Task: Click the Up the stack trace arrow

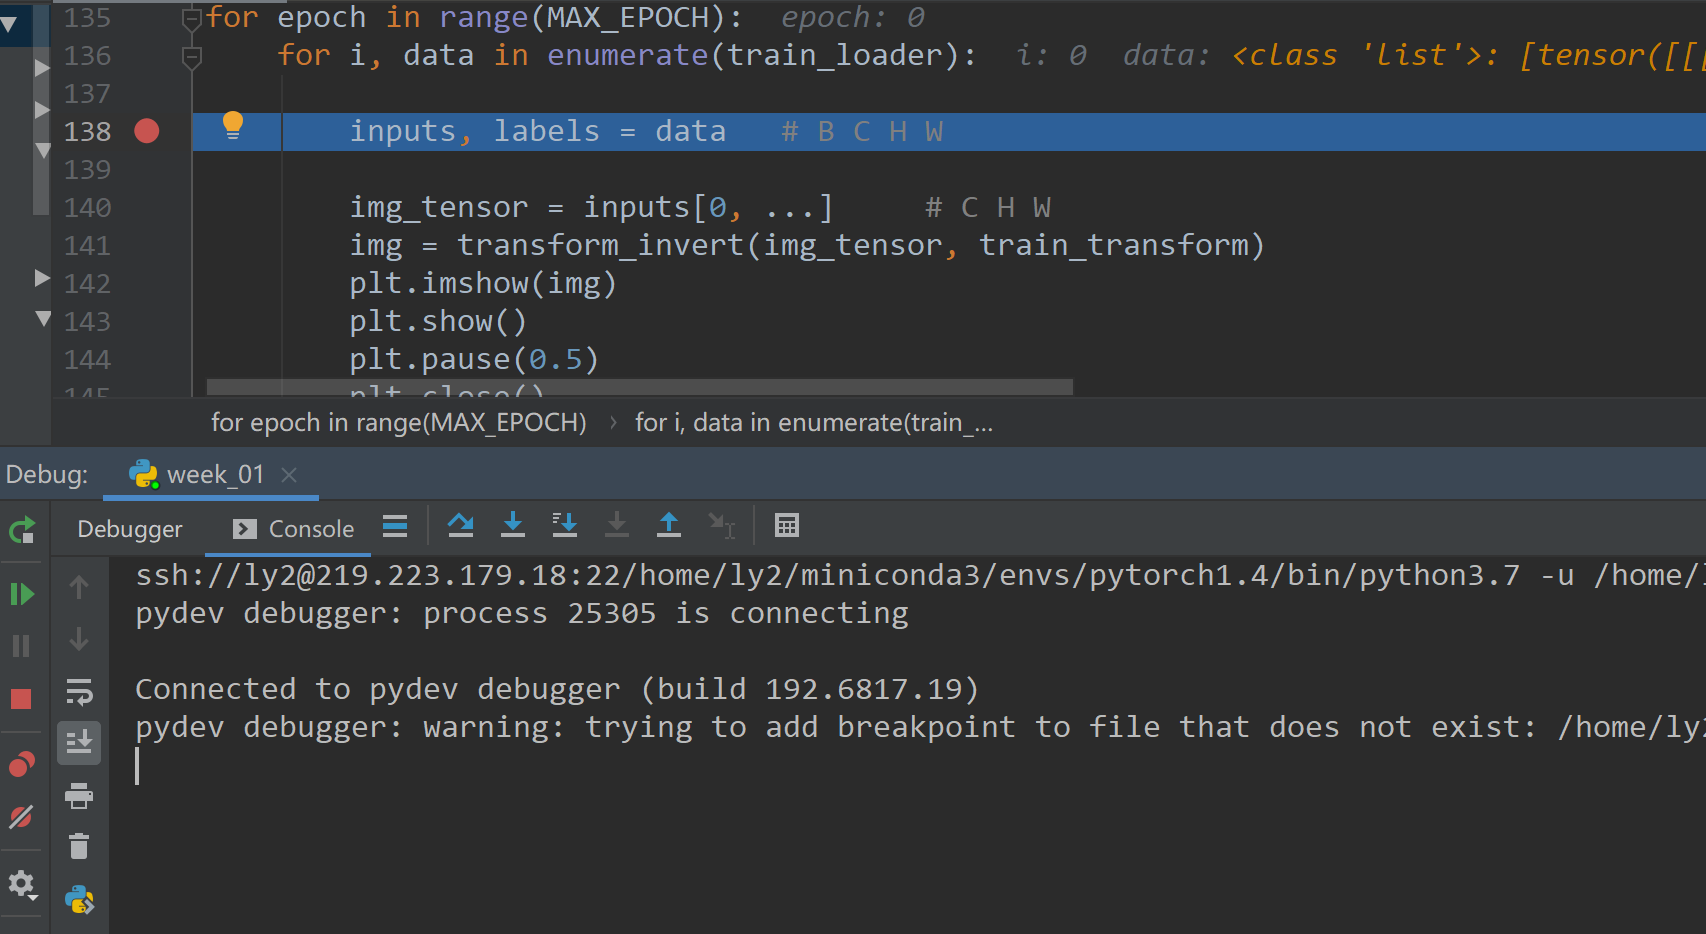Action: [79, 588]
